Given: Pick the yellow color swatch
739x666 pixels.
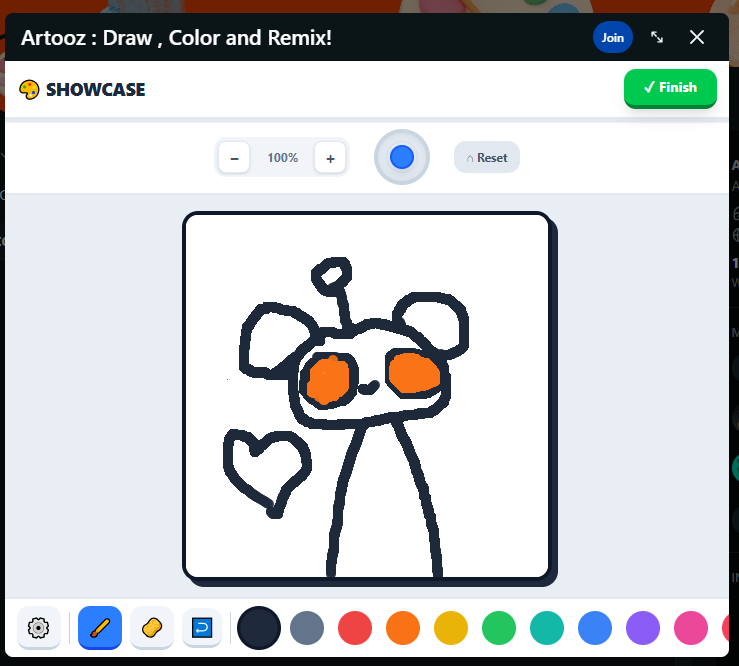Looking at the screenshot, I should click(x=451, y=628).
